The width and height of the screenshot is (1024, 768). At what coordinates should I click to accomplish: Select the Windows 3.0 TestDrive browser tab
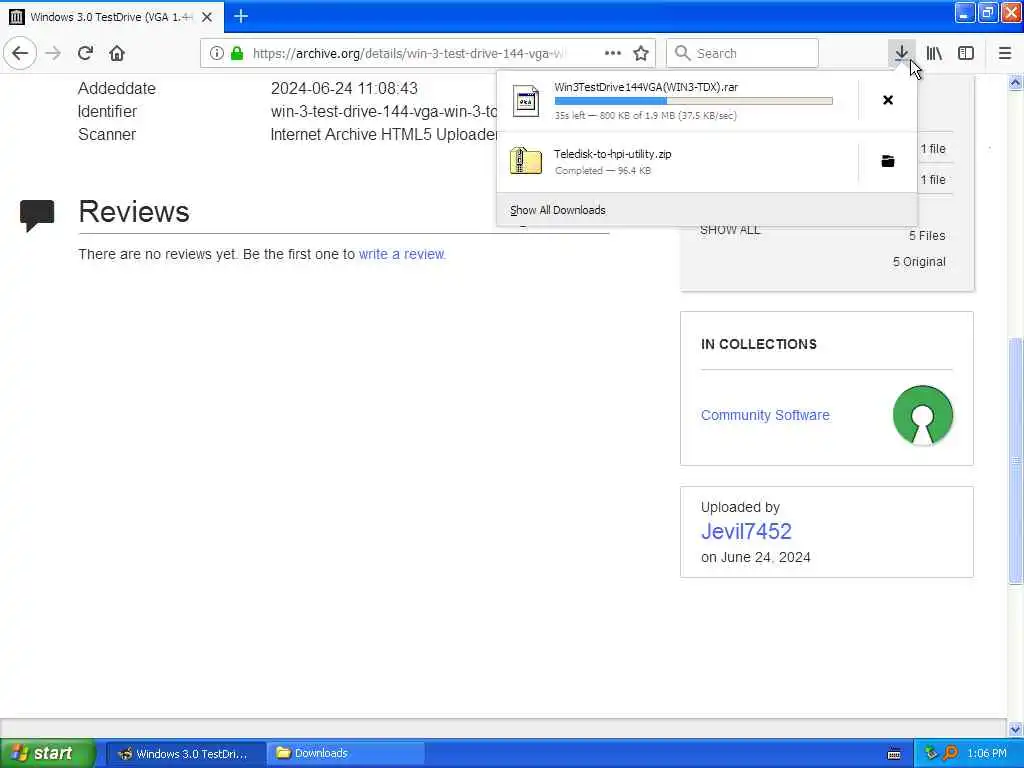point(112,17)
